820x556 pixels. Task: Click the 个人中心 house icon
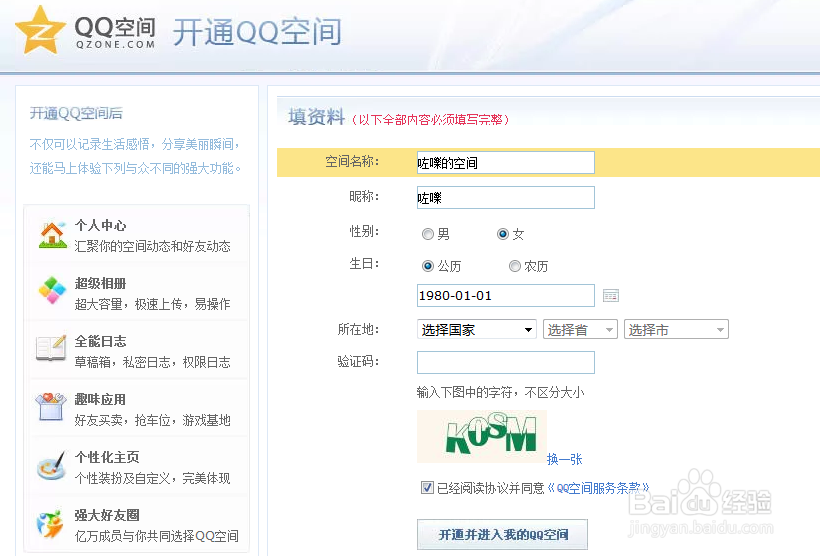pyautogui.click(x=52, y=235)
